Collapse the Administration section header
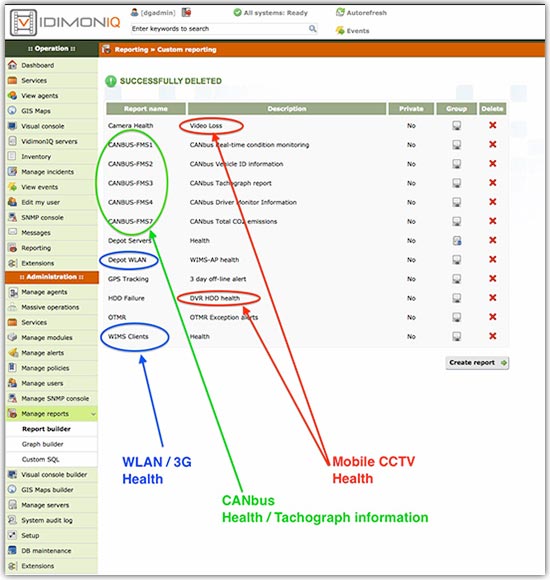This screenshot has height=580, width=550. coord(52,277)
